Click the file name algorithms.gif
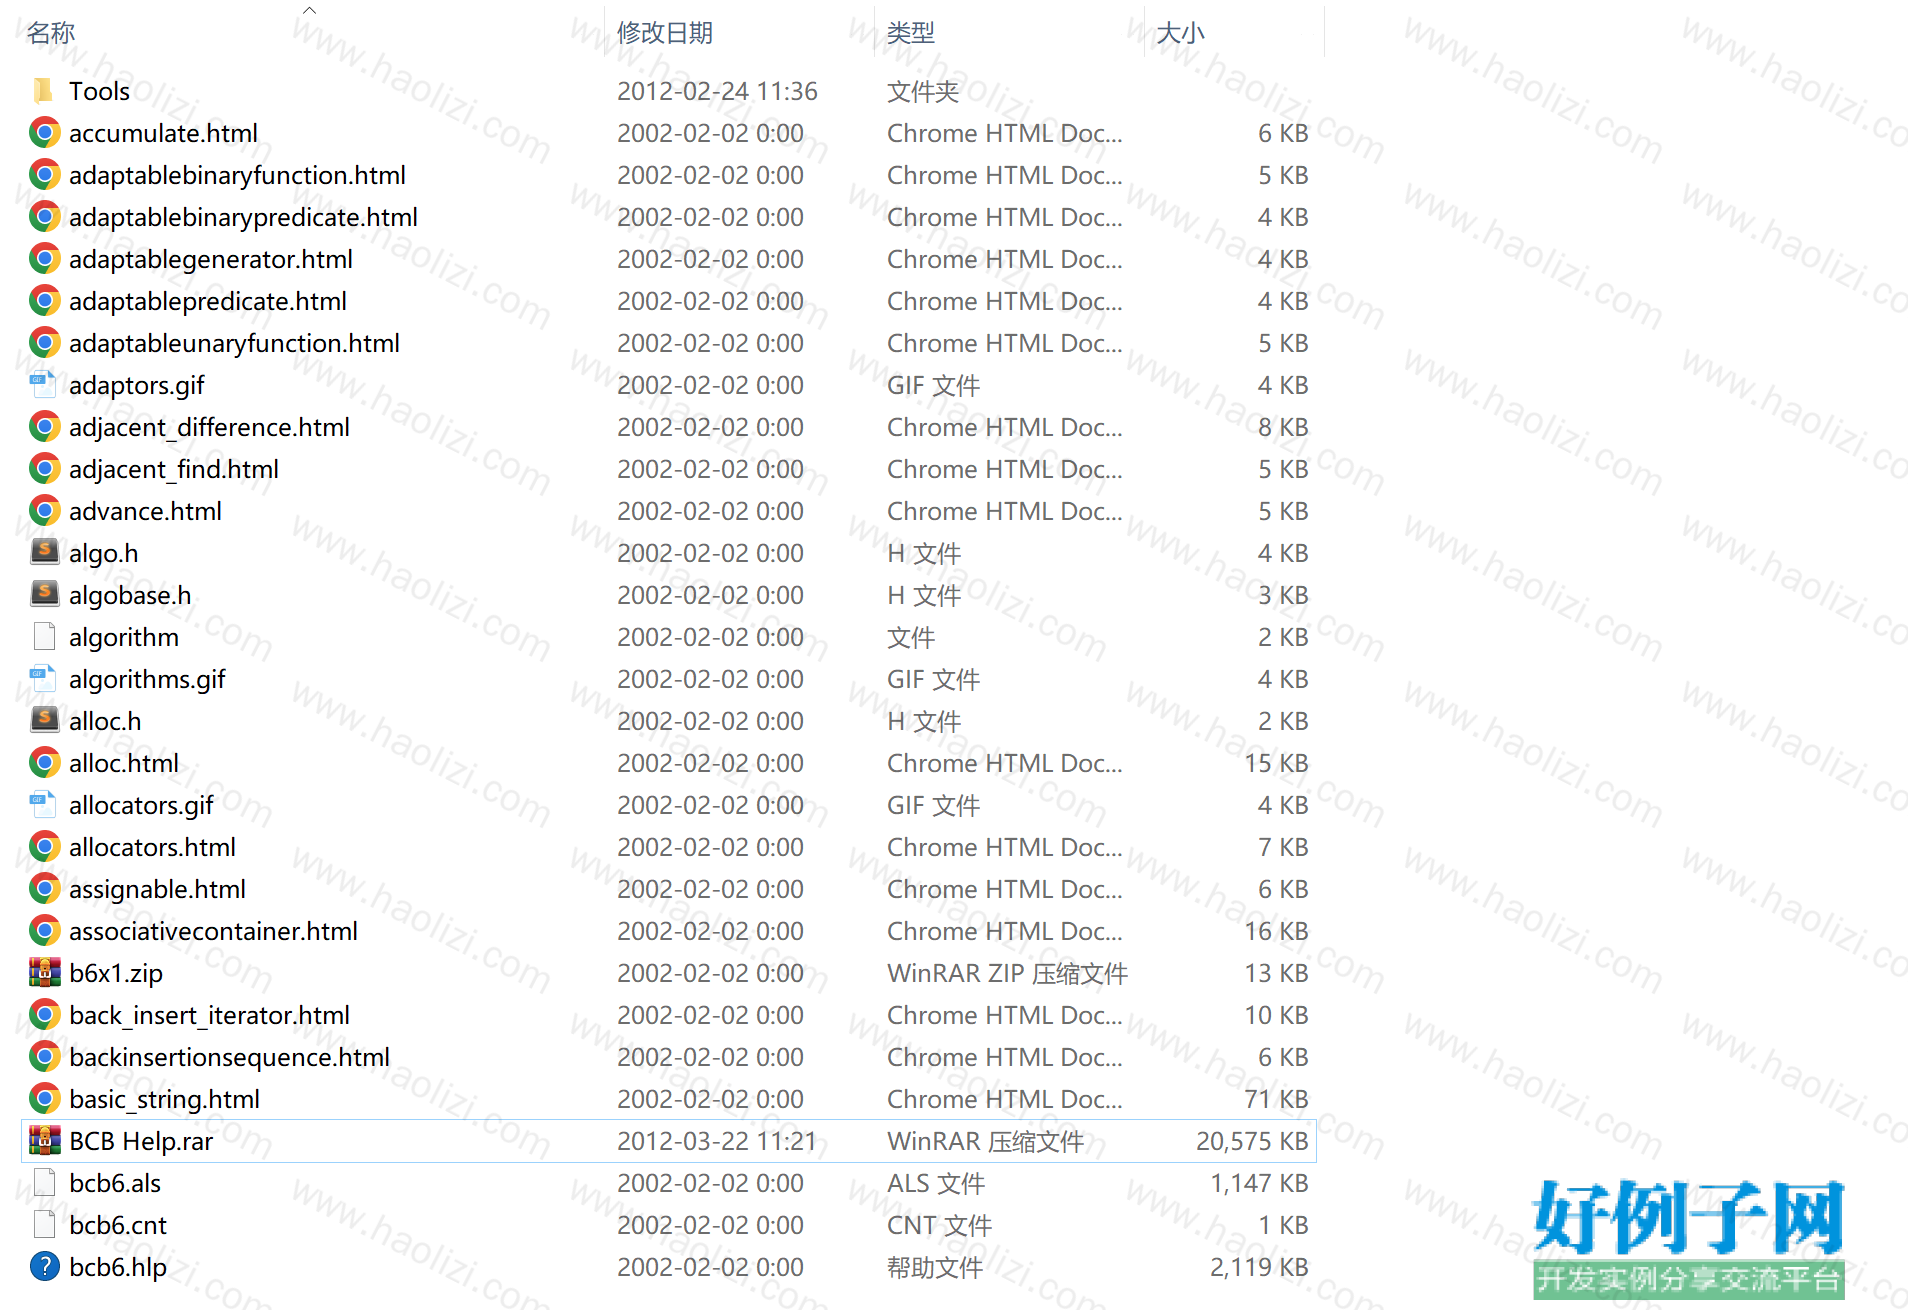The width and height of the screenshot is (1908, 1310). tap(147, 679)
